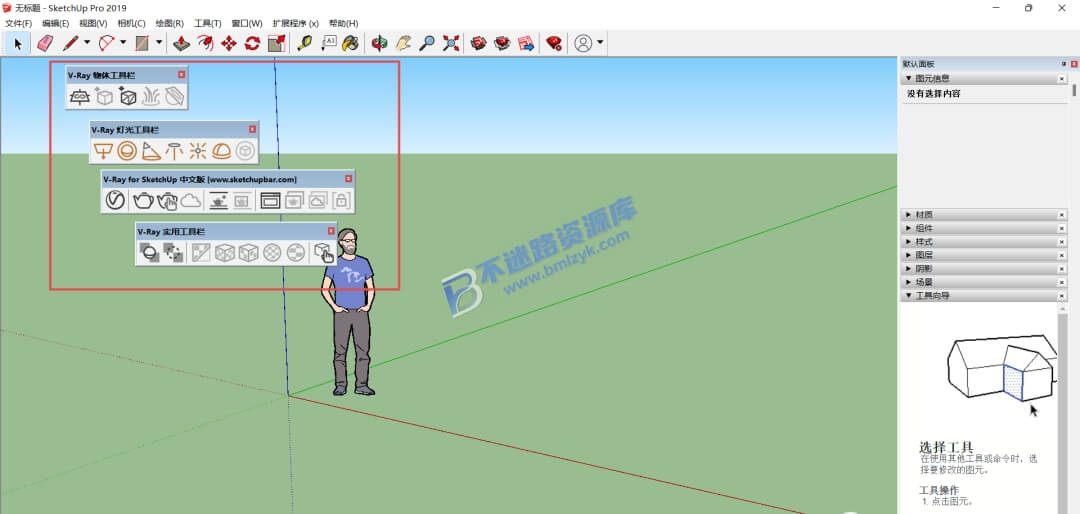The width and height of the screenshot is (1080, 514).
Task: Pick the Zoom magnifier tool
Action: pyautogui.click(x=427, y=43)
